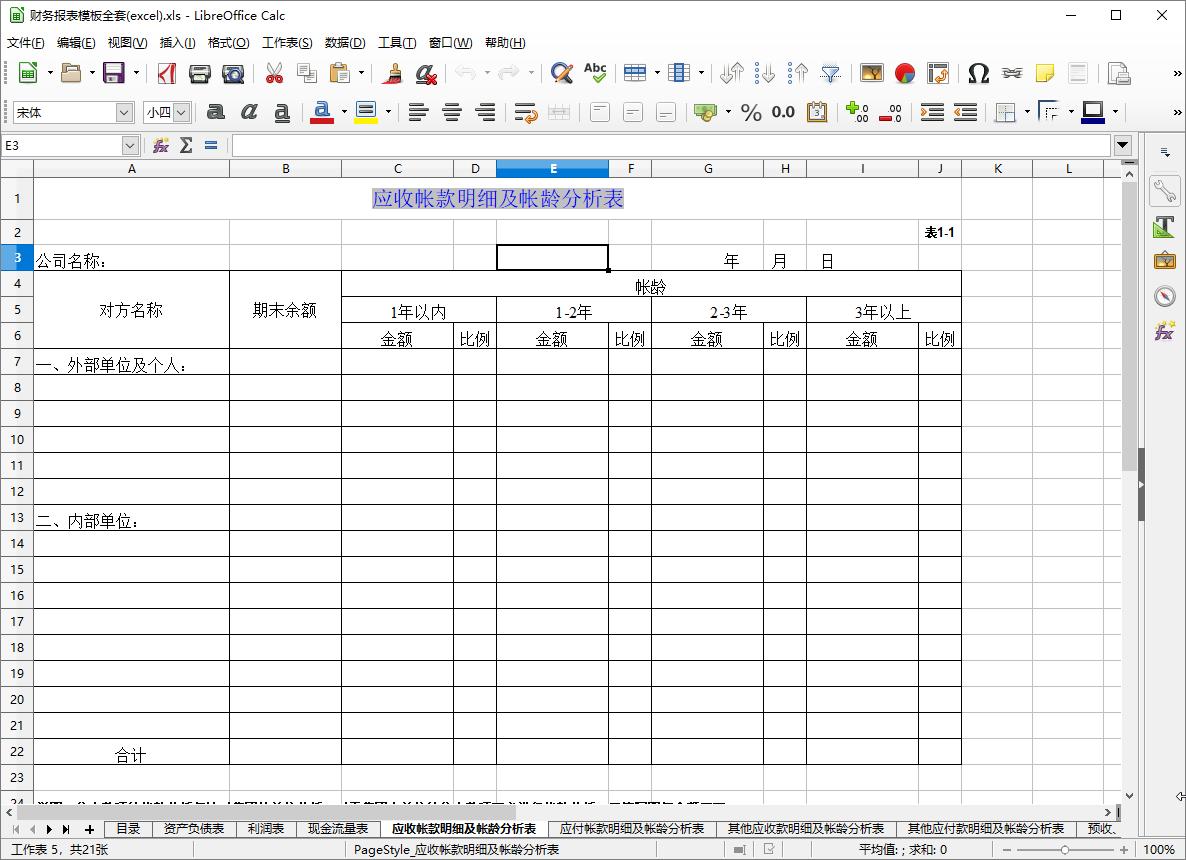Toggle underline on the selected cell
1186x860 pixels.
coord(281,112)
